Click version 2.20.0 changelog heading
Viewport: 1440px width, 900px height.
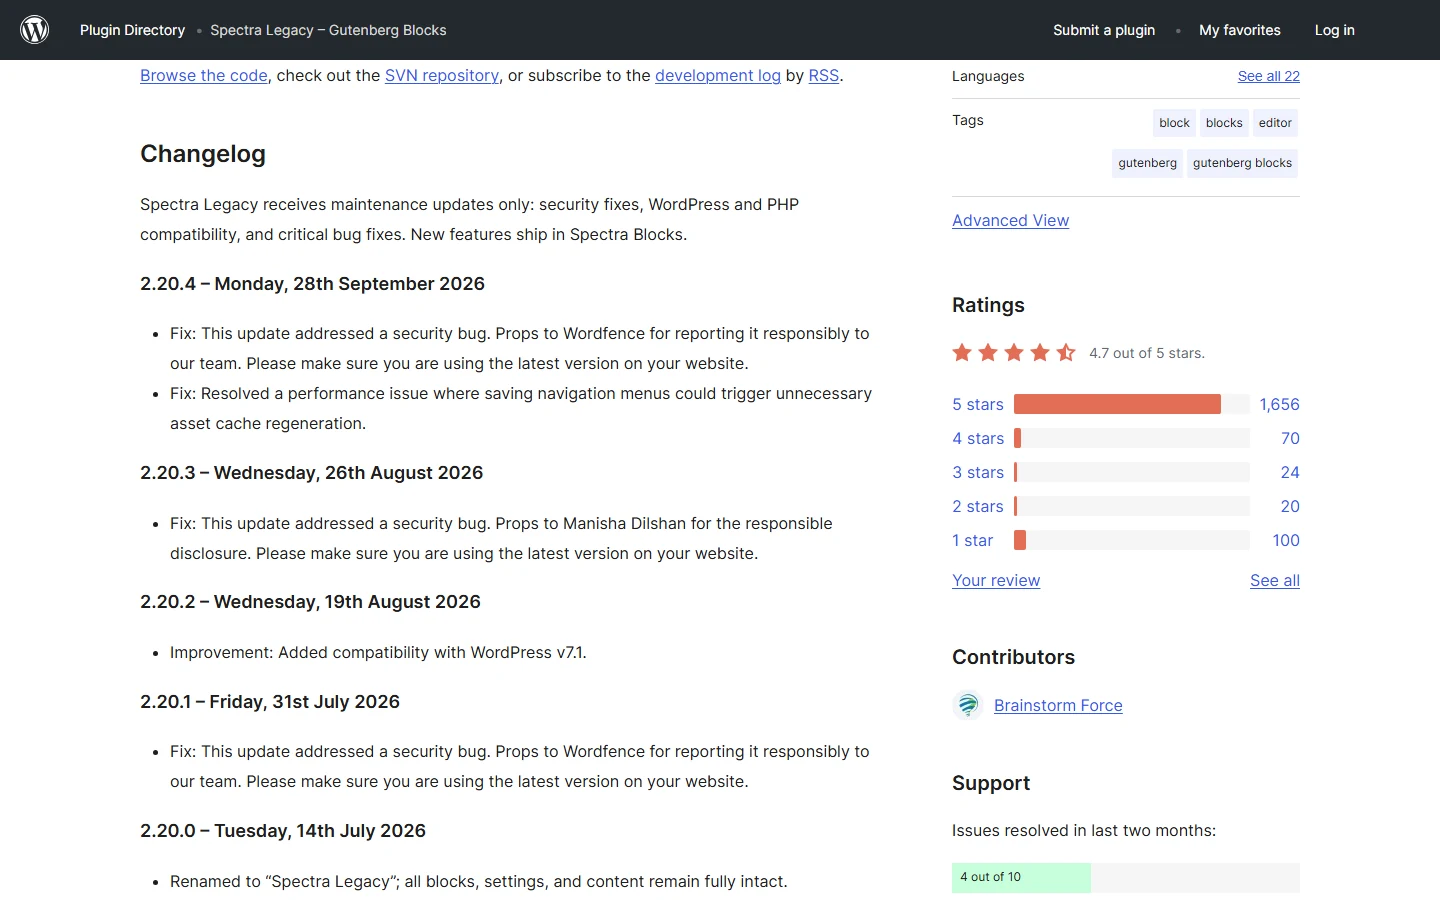(x=283, y=830)
